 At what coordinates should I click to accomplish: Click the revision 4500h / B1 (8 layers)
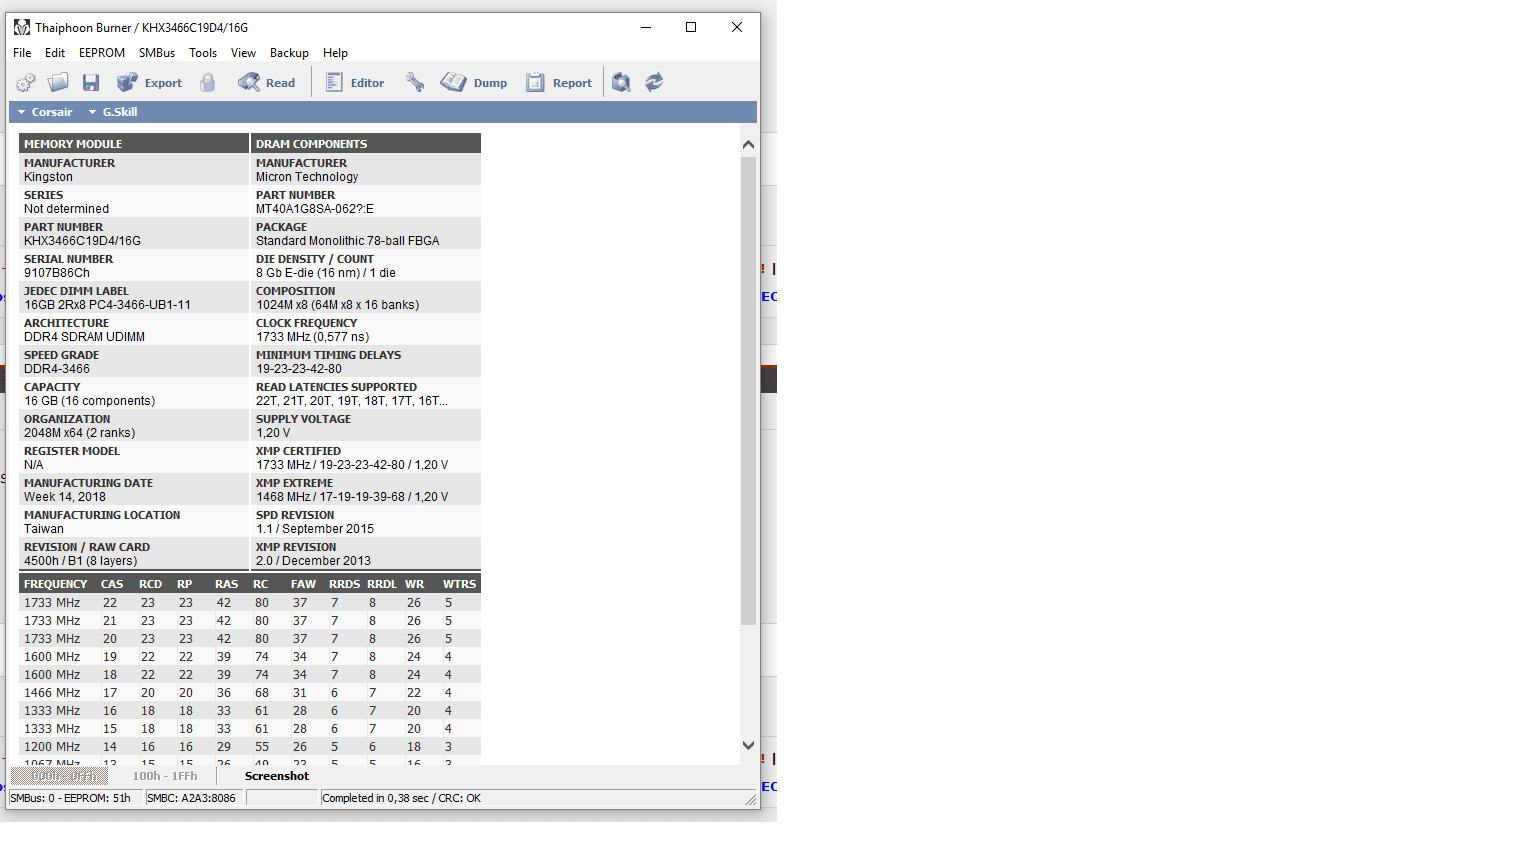[x=81, y=561]
